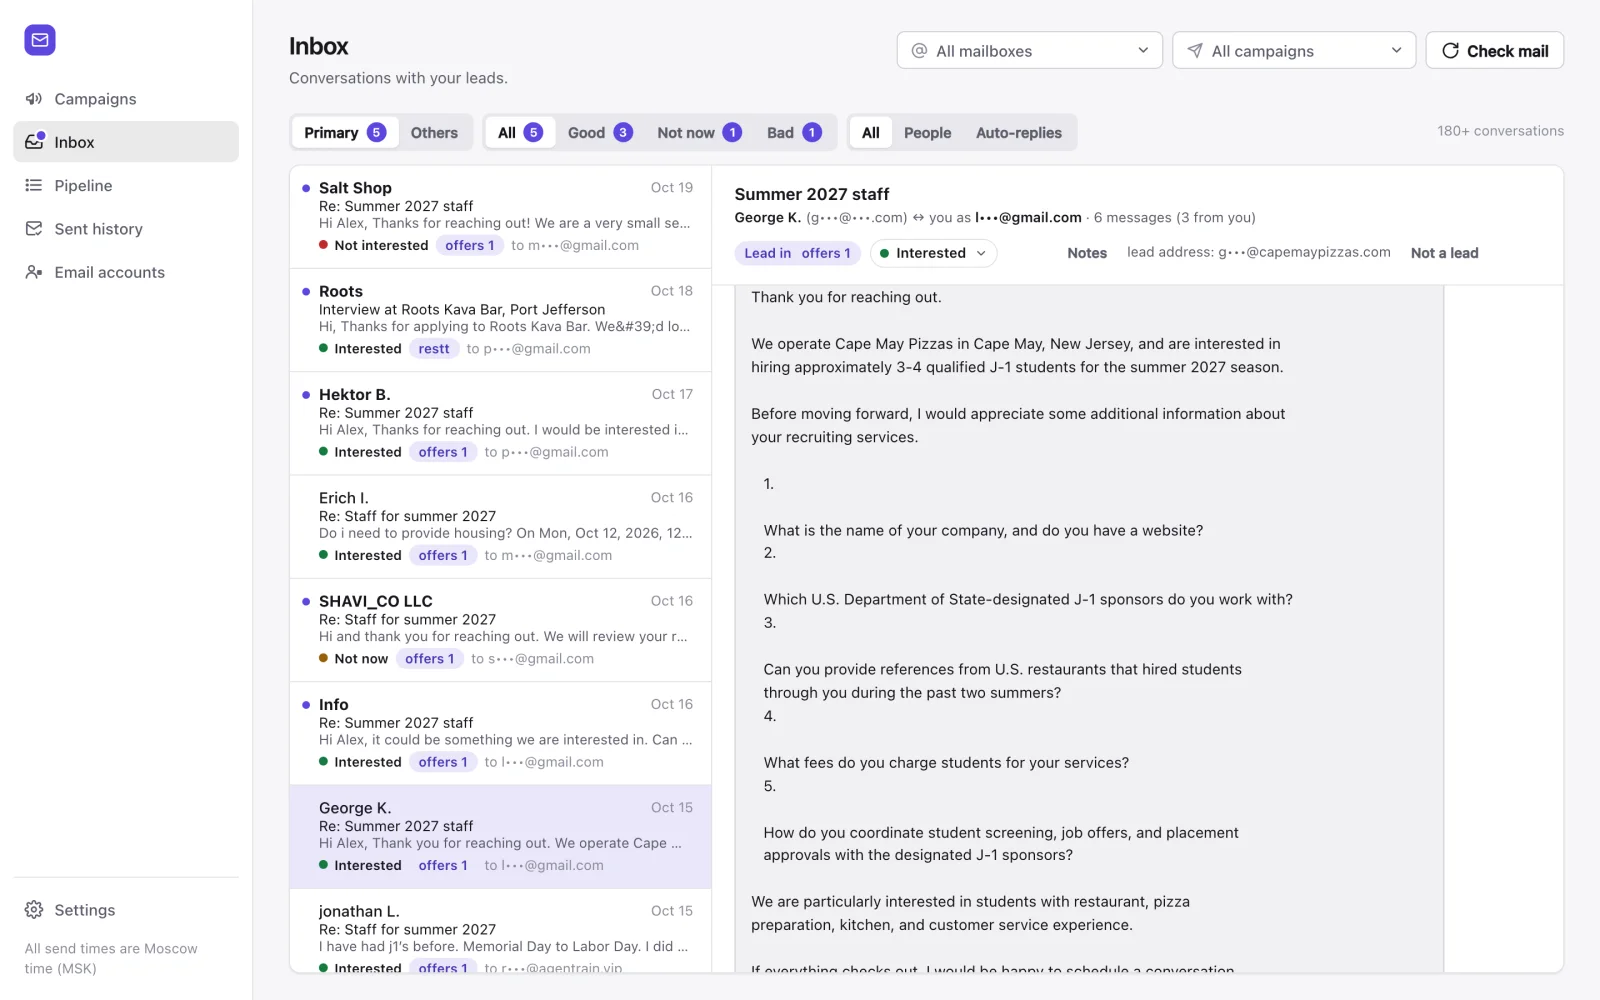Click the purple mail app logo

point(40,40)
